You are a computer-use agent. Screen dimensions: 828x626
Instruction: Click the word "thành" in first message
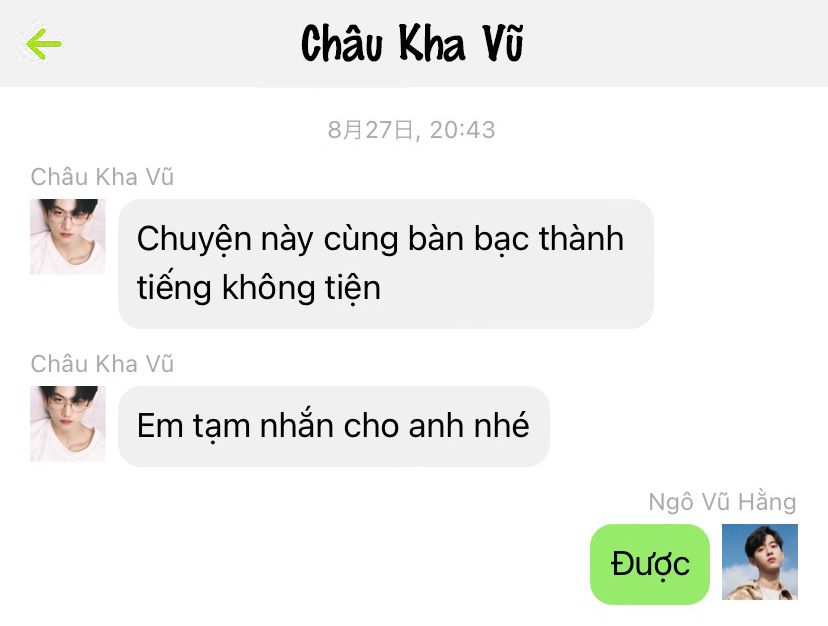click(581, 238)
